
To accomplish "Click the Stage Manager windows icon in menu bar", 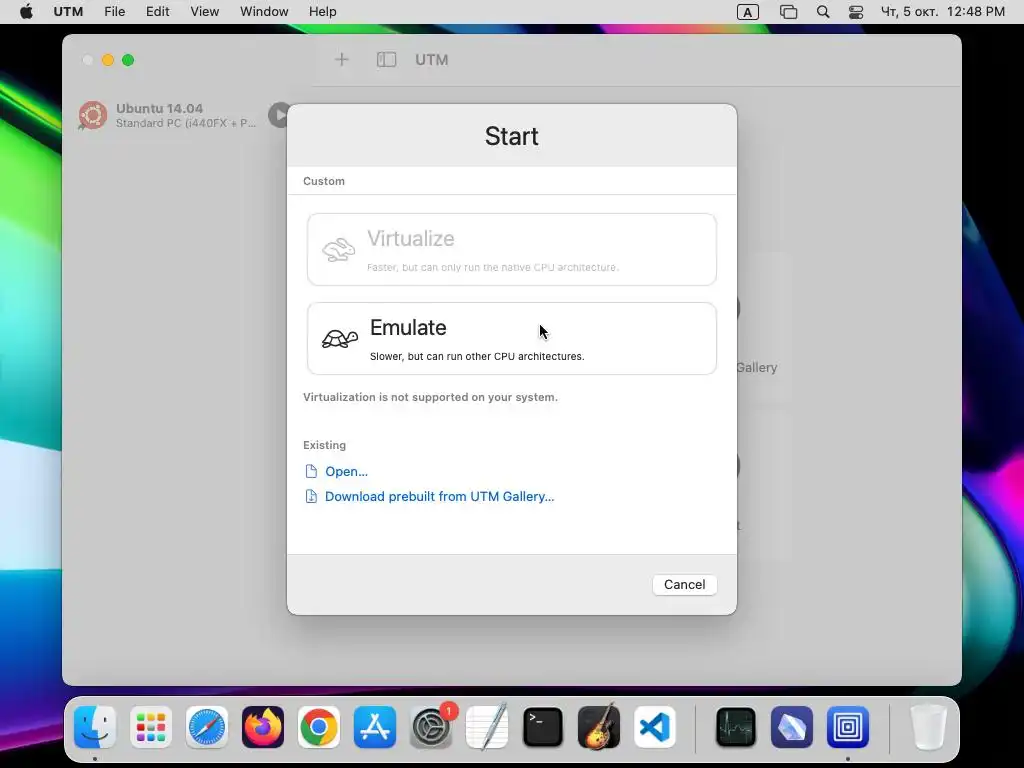I will 788,12.
